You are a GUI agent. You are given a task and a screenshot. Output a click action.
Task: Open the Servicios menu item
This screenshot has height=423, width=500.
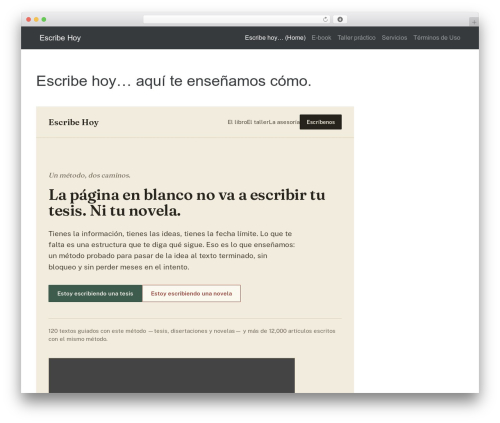[x=394, y=38]
